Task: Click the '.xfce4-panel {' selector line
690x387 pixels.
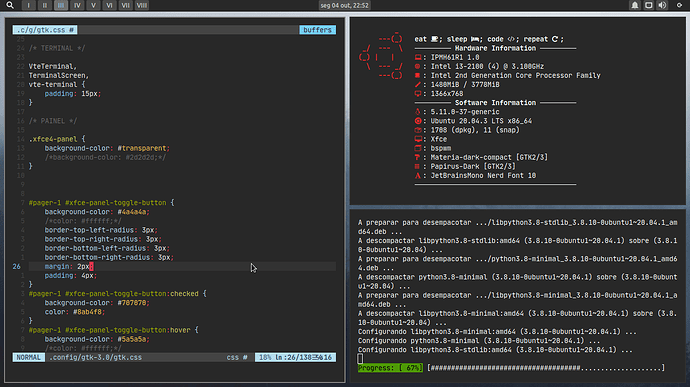Action: [57, 139]
